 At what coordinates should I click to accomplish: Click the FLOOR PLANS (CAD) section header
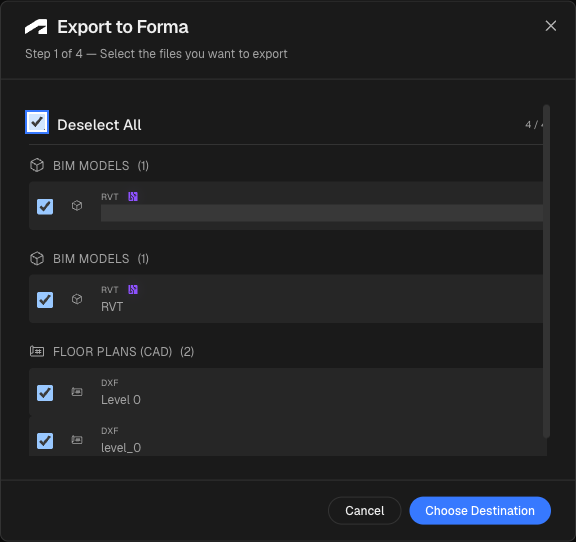[123, 352]
